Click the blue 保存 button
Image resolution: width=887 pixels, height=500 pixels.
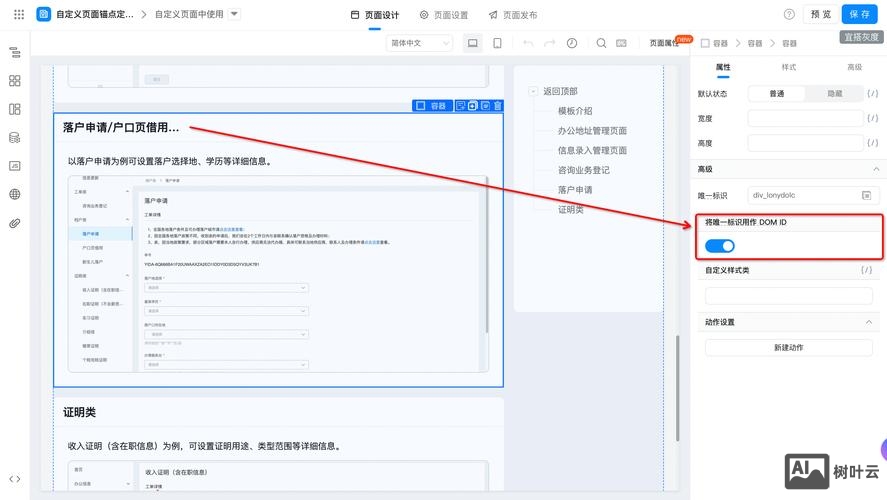(x=859, y=15)
